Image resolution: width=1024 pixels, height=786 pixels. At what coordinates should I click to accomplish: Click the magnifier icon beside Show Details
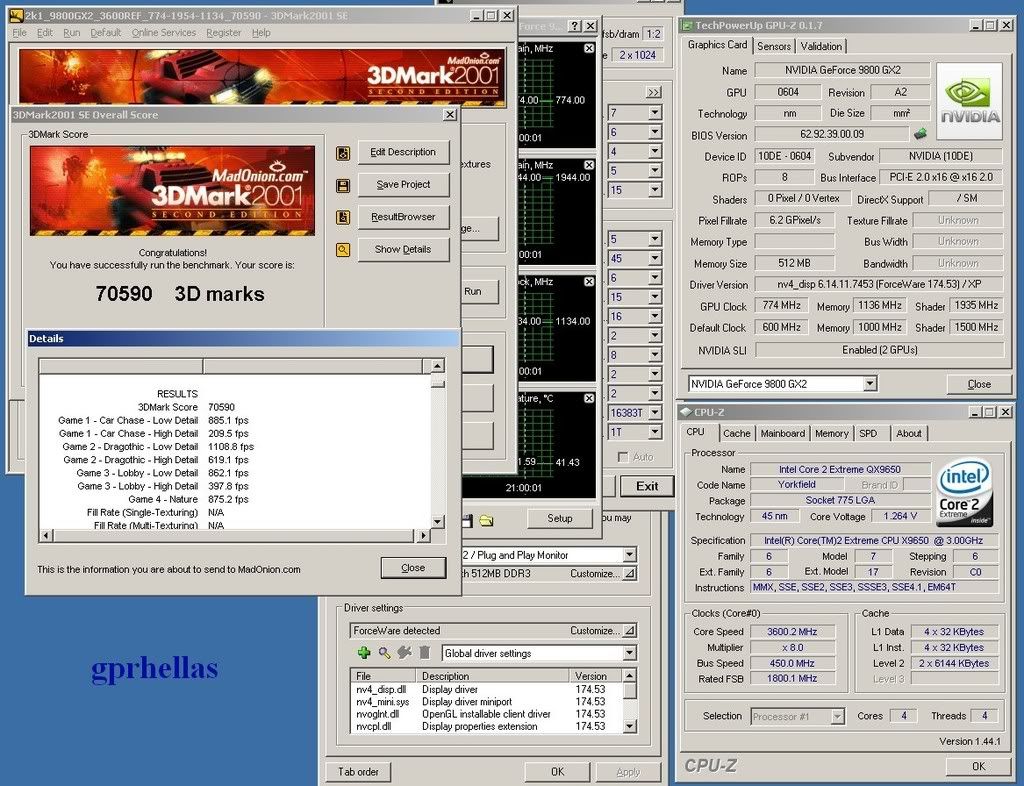click(x=343, y=249)
